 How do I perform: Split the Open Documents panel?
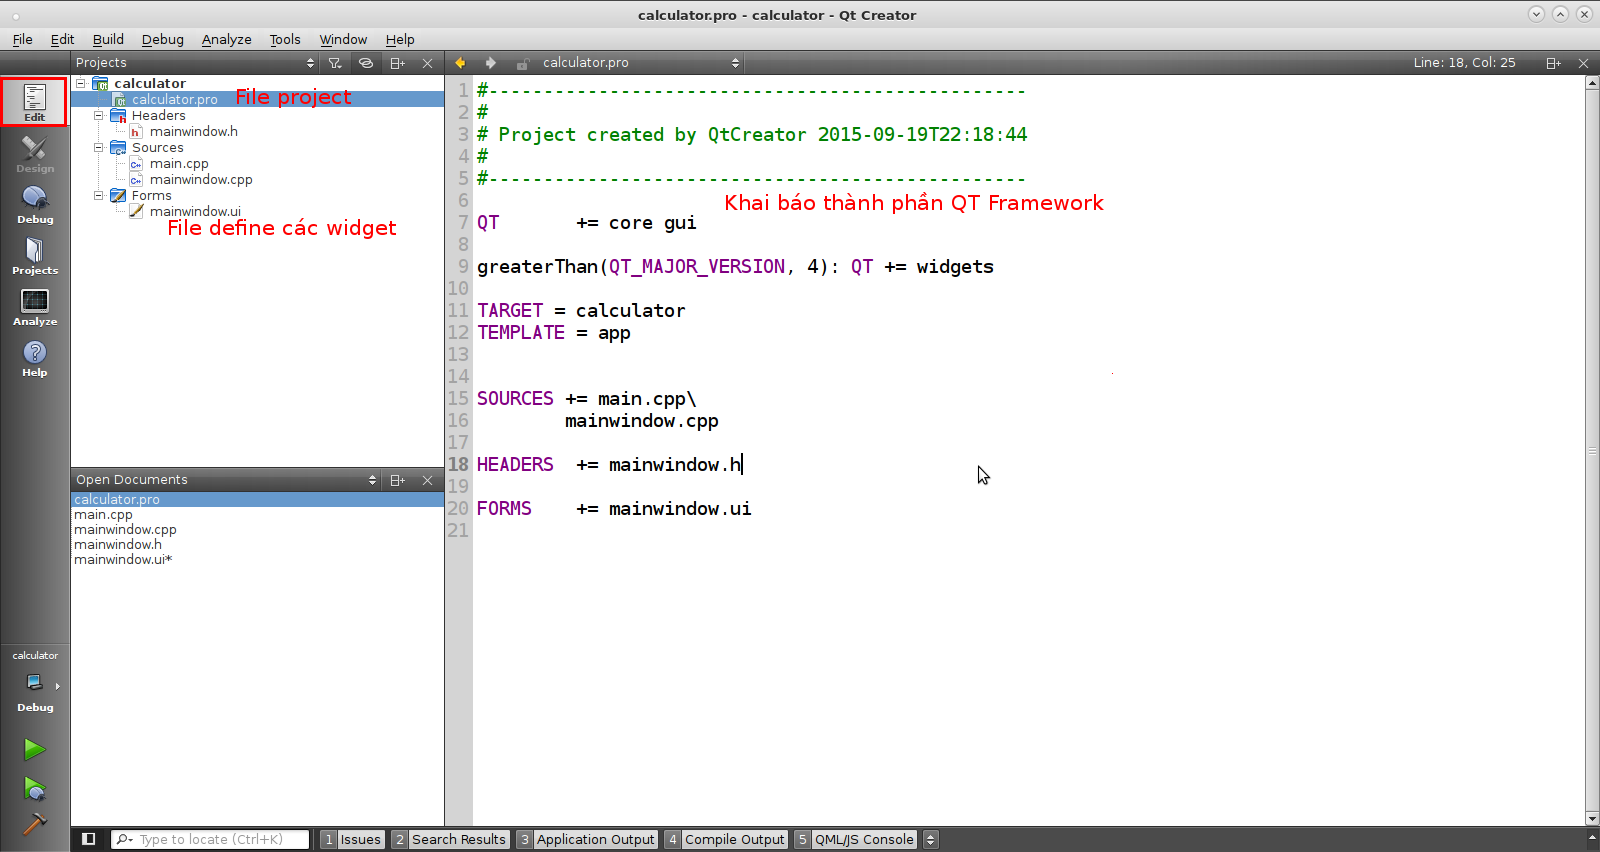(397, 480)
